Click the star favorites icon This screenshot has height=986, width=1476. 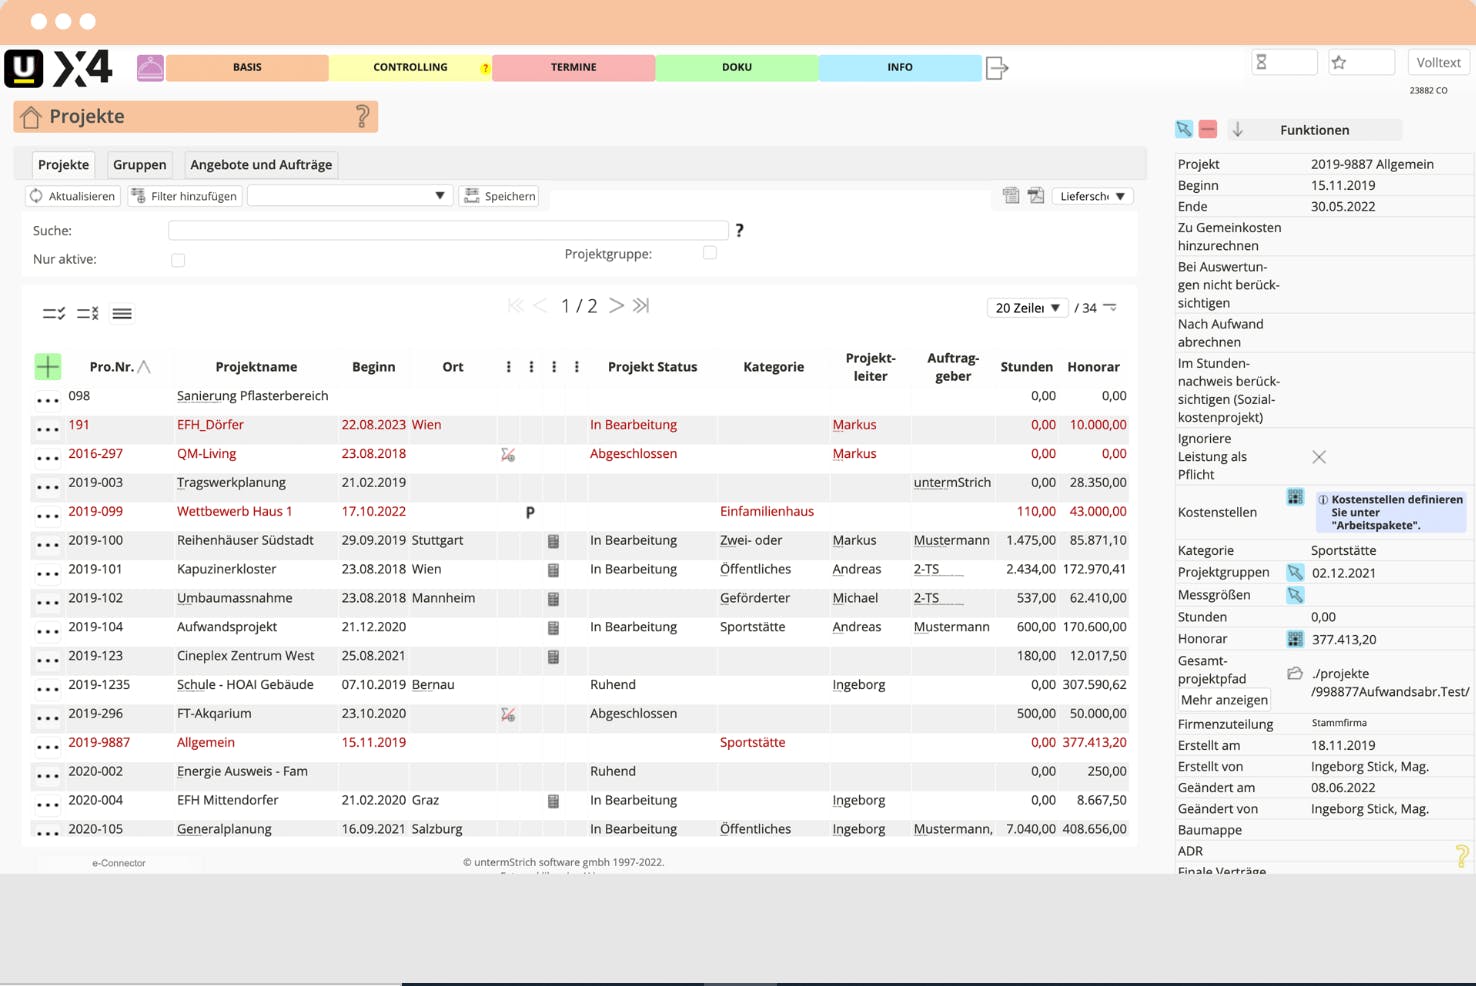tap(1339, 63)
